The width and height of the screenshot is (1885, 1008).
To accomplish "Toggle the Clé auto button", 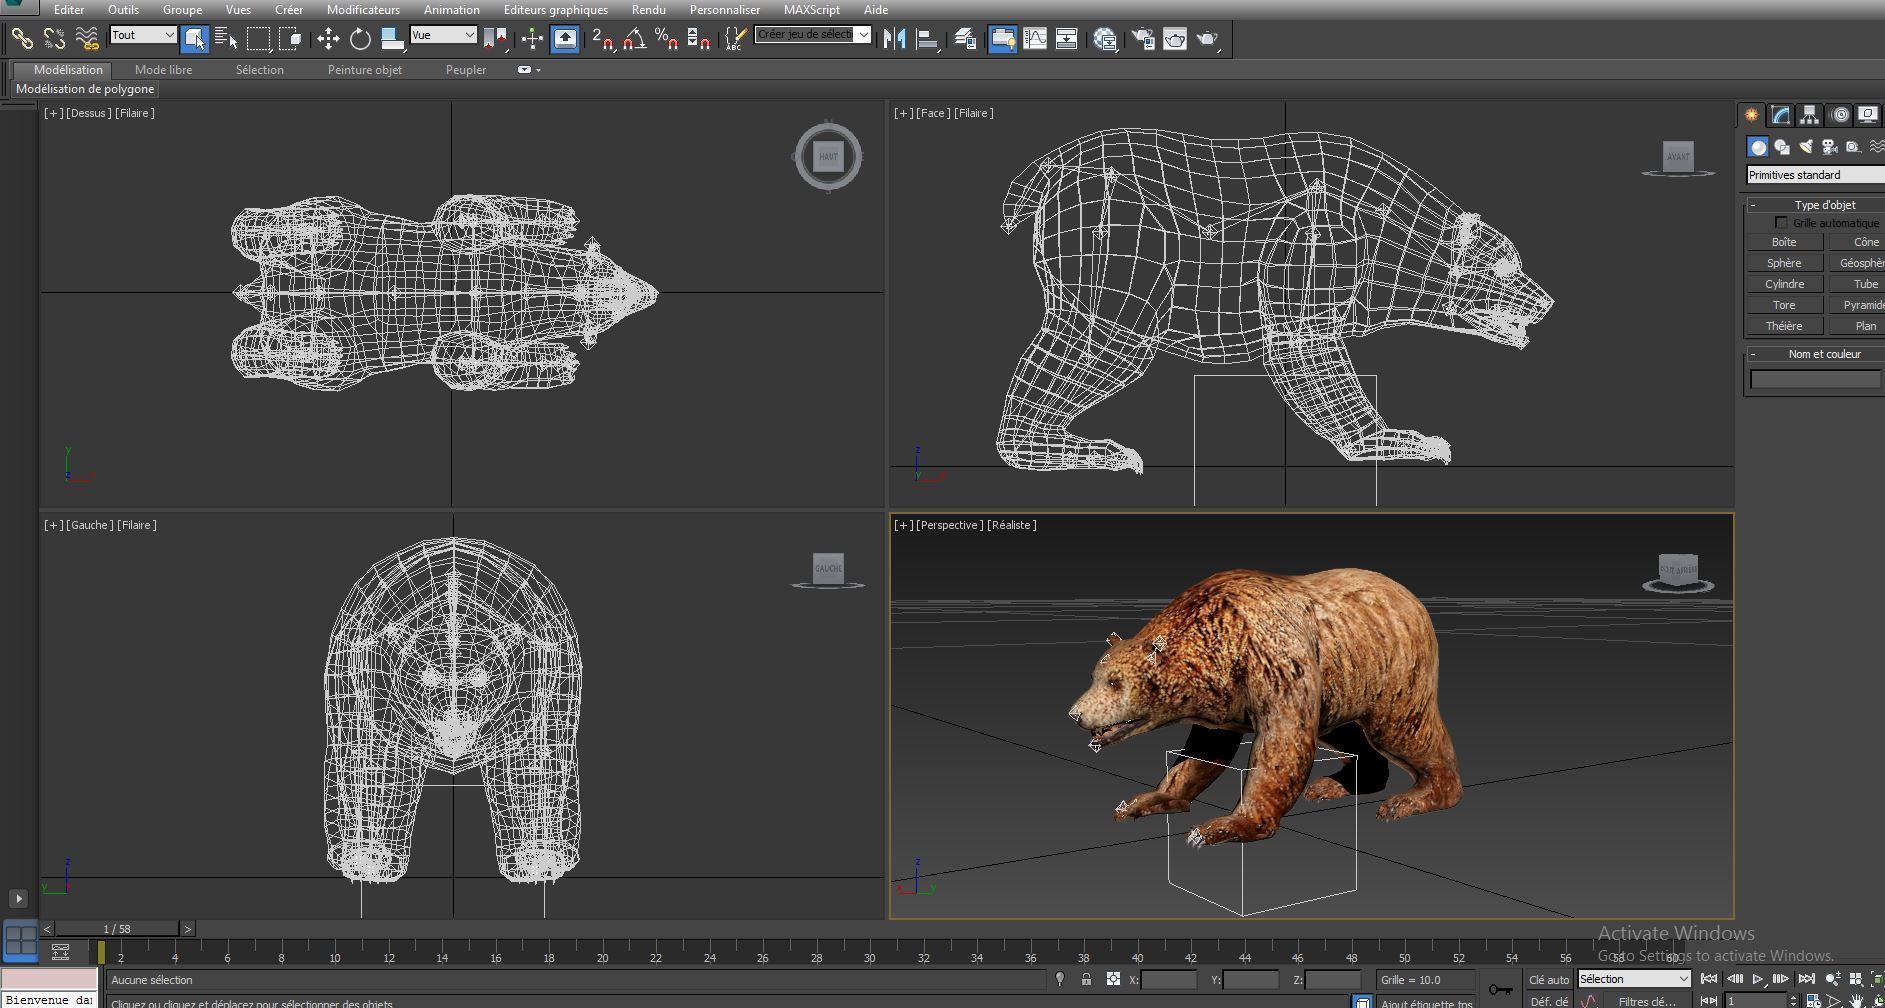I will point(1548,980).
